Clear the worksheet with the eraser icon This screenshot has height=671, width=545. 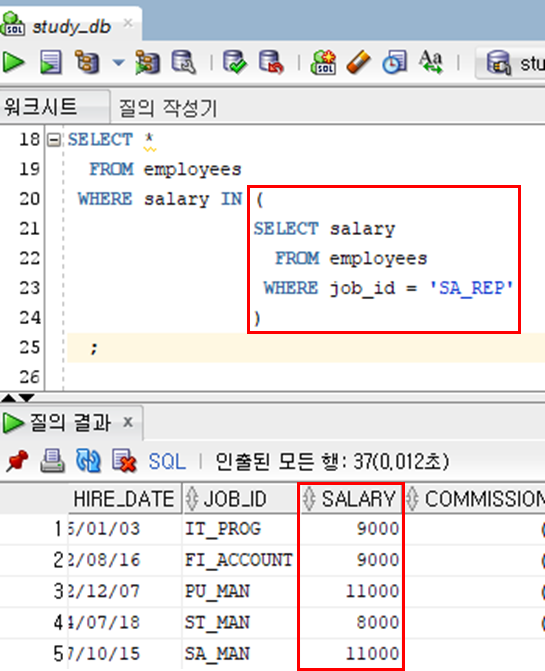[358, 62]
